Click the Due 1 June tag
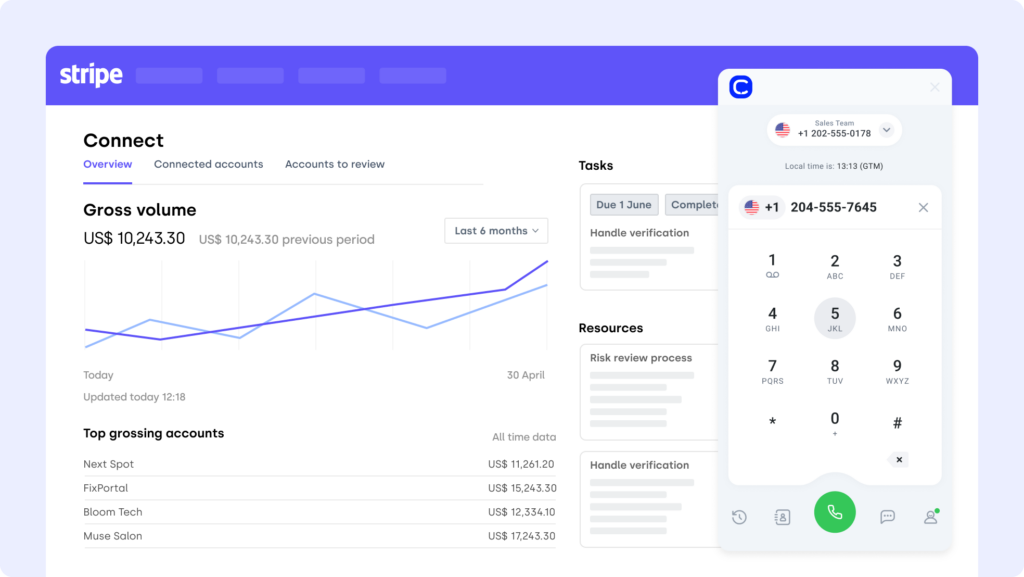Viewport: 1024px width, 577px height. coord(623,205)
